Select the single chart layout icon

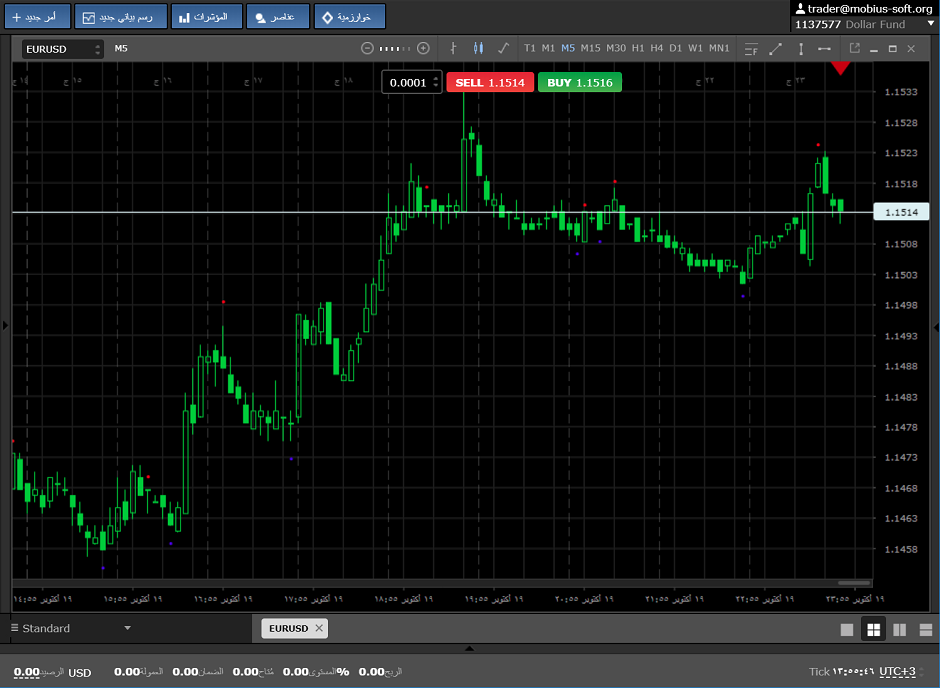click(x=847, y=629)
